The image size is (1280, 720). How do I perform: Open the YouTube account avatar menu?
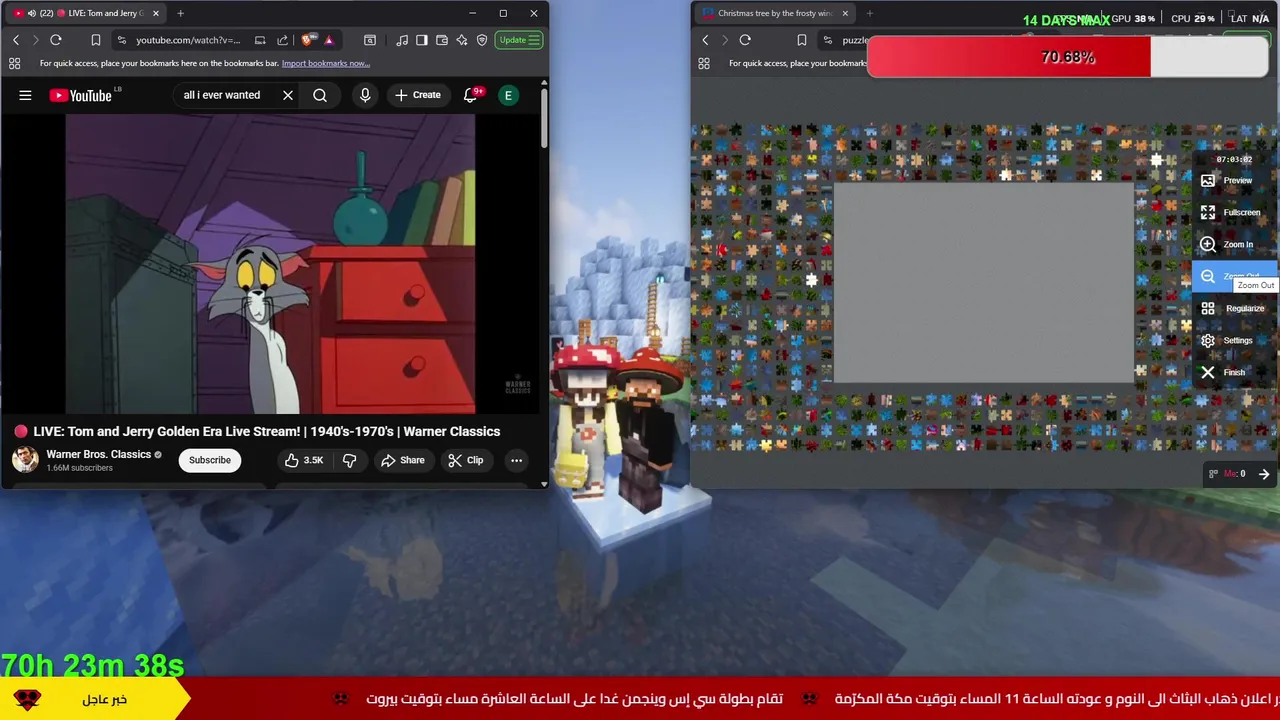(x=508, y=95)
